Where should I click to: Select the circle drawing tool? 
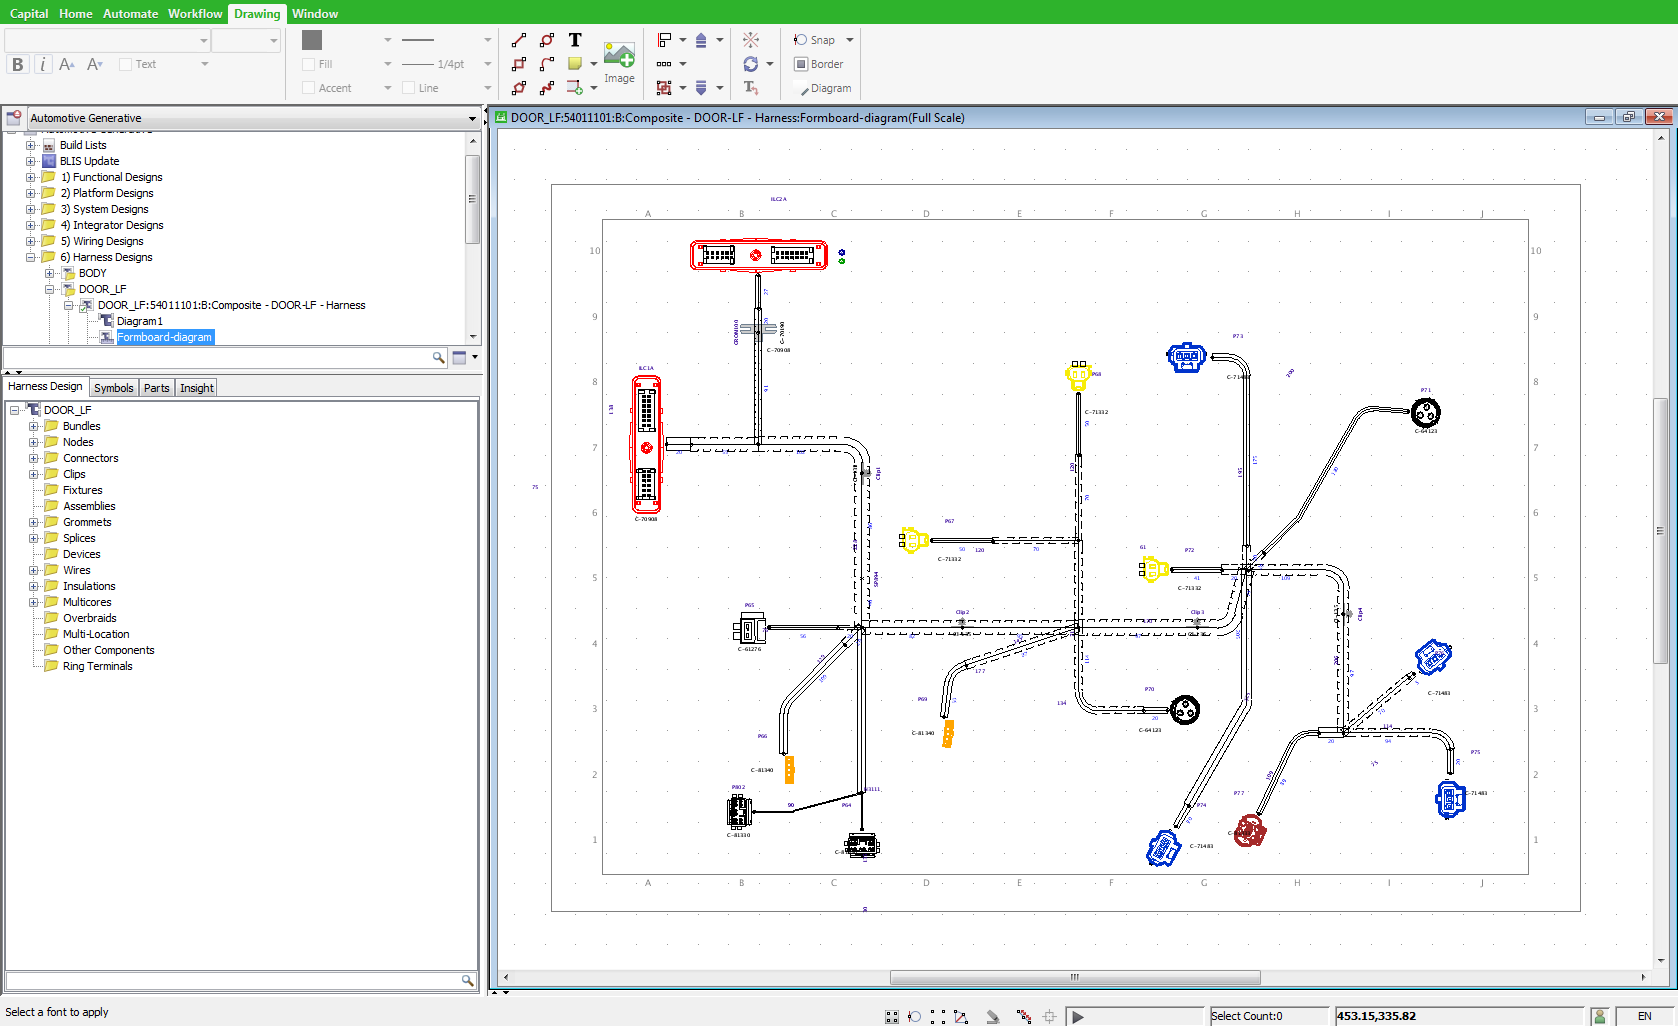(x=547, y=40)
